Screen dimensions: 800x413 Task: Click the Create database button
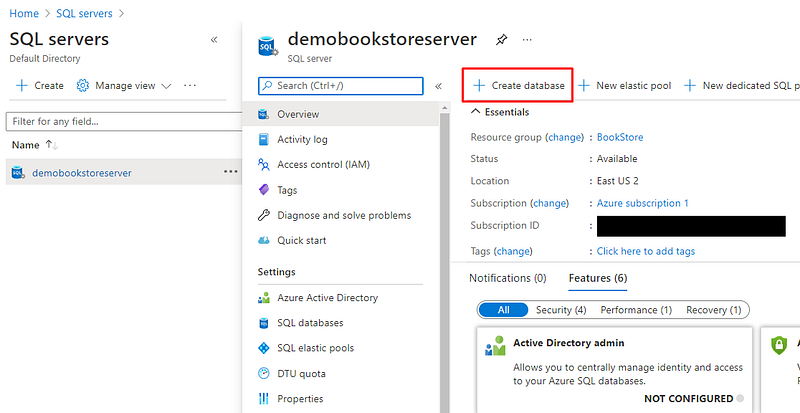pos(518,86)
